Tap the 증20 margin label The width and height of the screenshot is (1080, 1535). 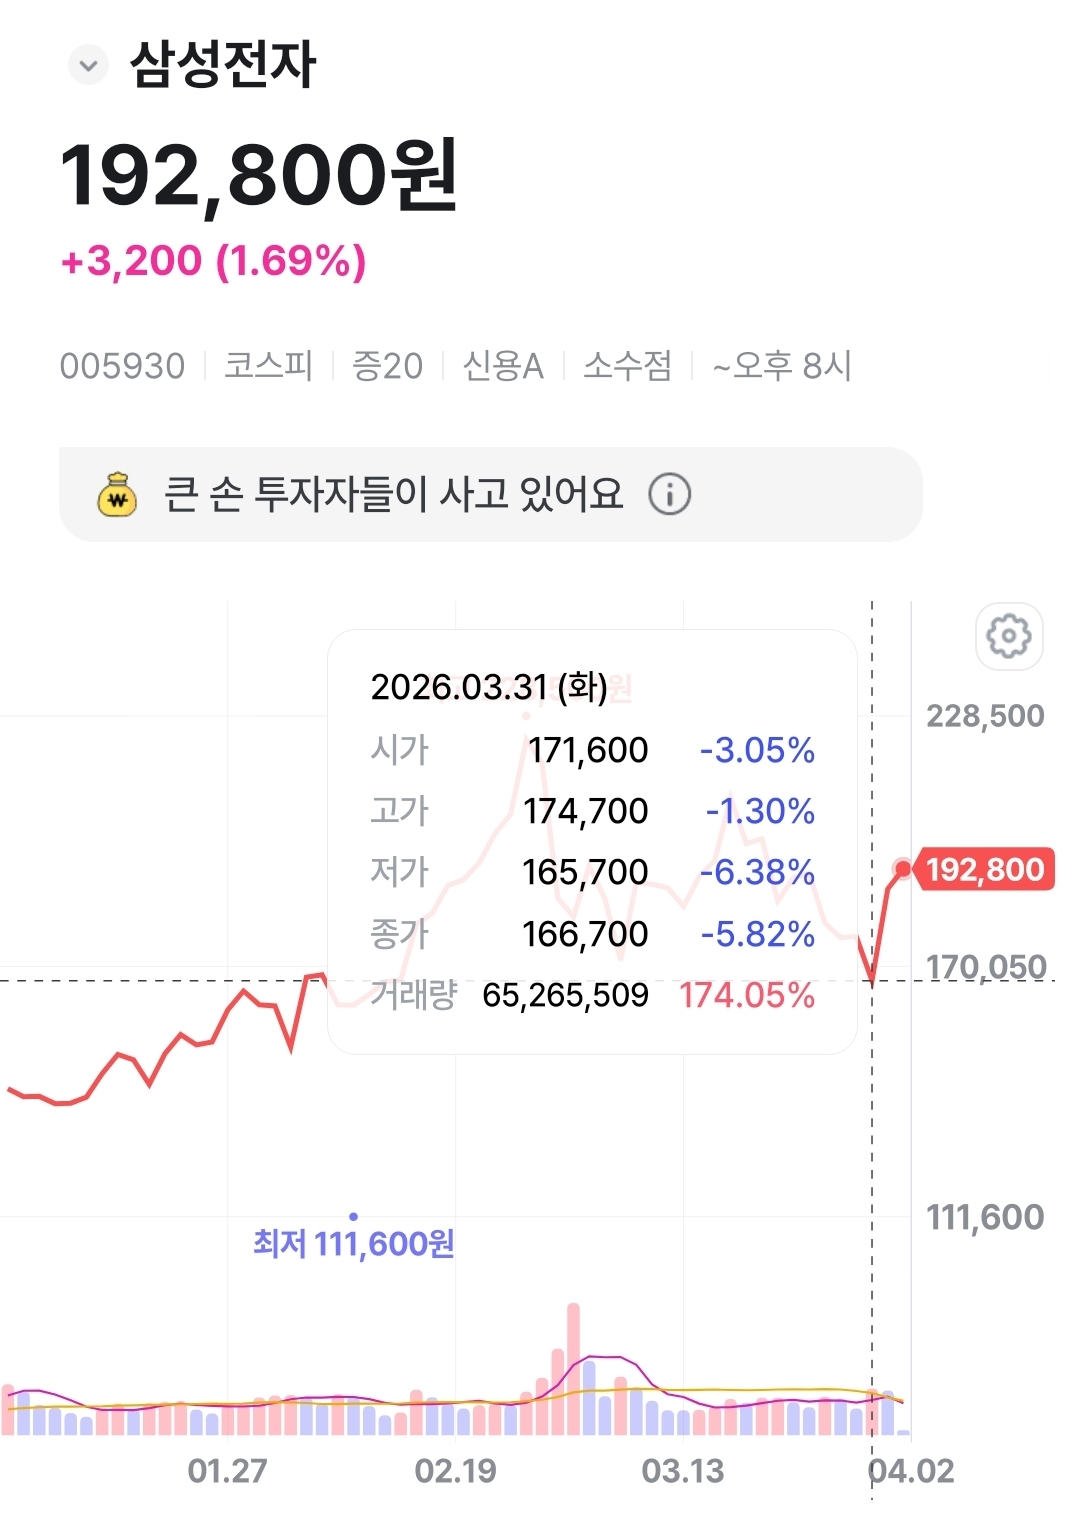387,366
